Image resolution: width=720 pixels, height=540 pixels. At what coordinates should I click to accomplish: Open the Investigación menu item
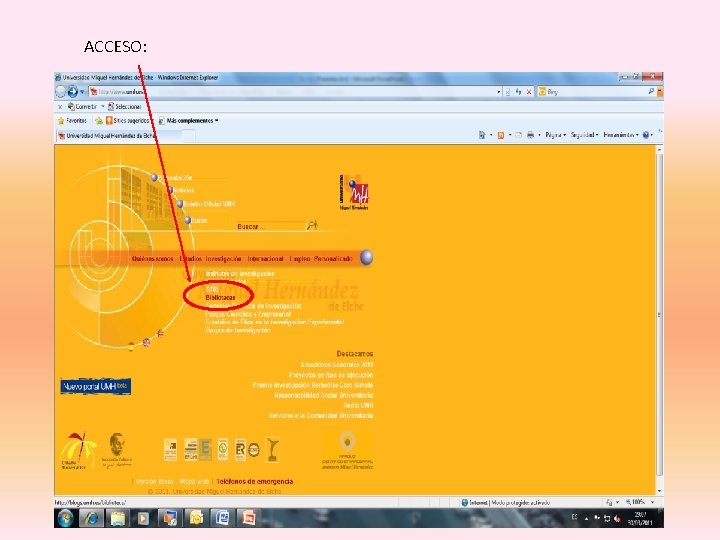223,259
